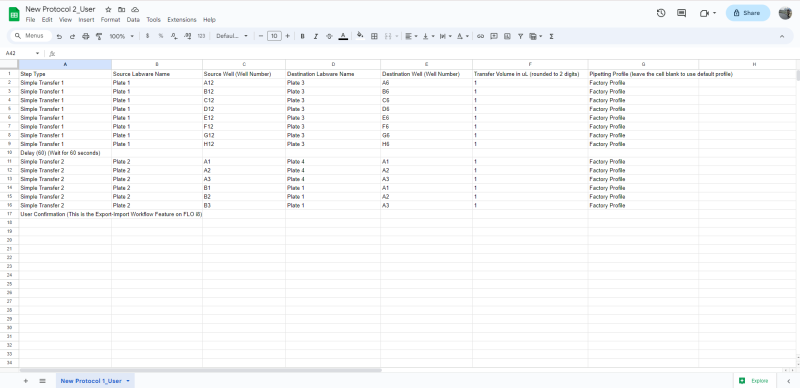The width and height of the screenshot is (800, 388).
Task: Click the Name Box showing A42
Action: [x=22, y=53]
